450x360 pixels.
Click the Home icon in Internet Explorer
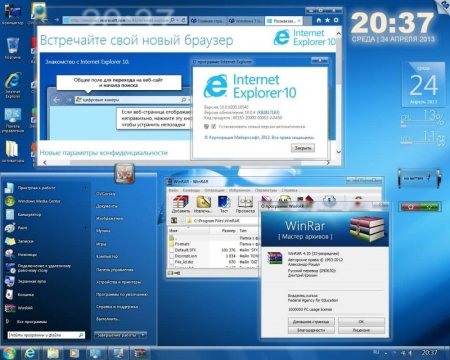coord(319,20)
